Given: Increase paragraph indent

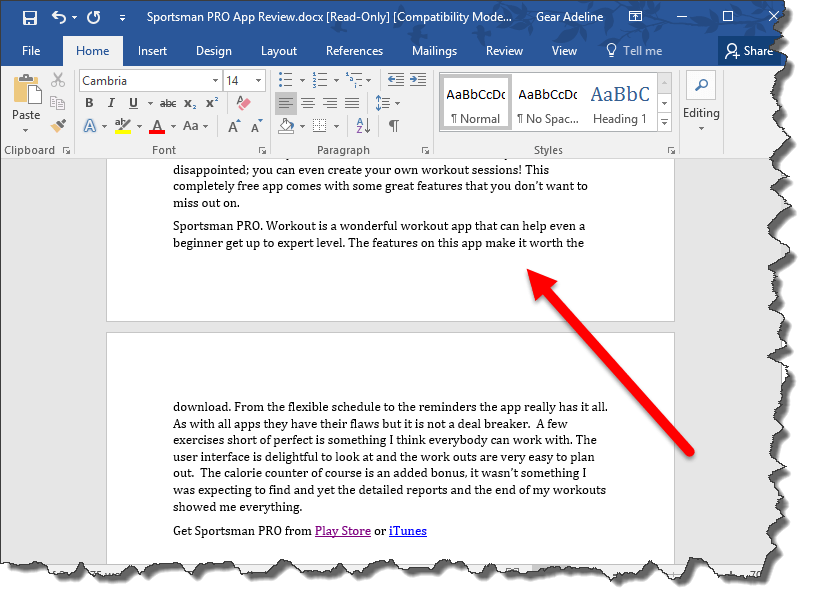Looking at the screenshot, I should tap(418, 80).
